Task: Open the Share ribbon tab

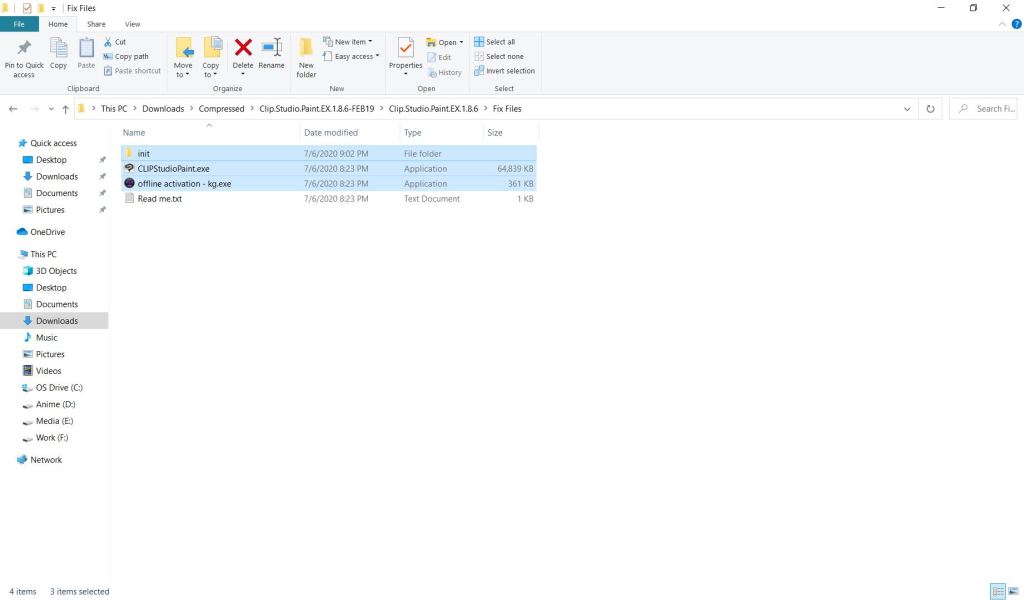Action: (x=96, y=24)
